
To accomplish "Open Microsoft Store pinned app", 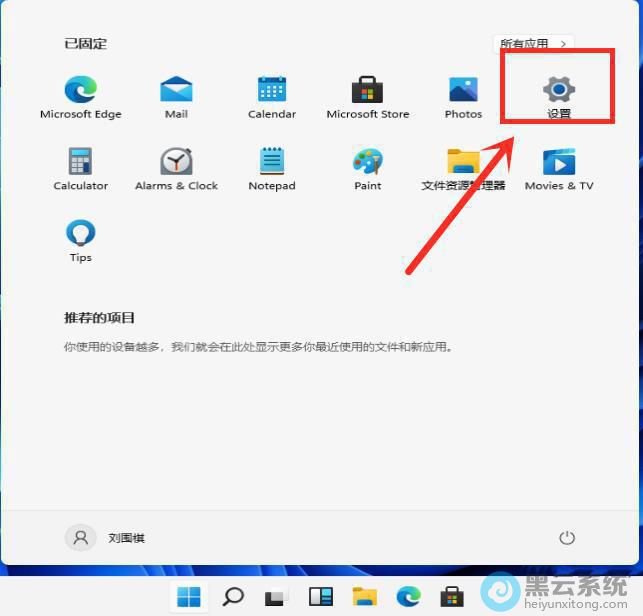I will point(367,91).
